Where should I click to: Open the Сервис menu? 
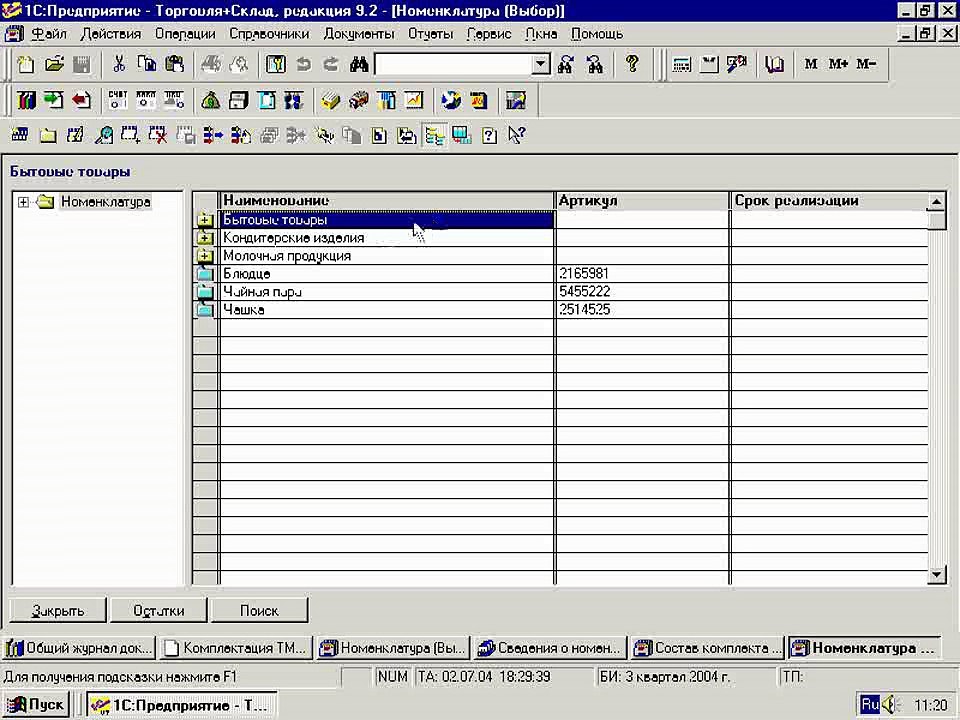[489, 34]
